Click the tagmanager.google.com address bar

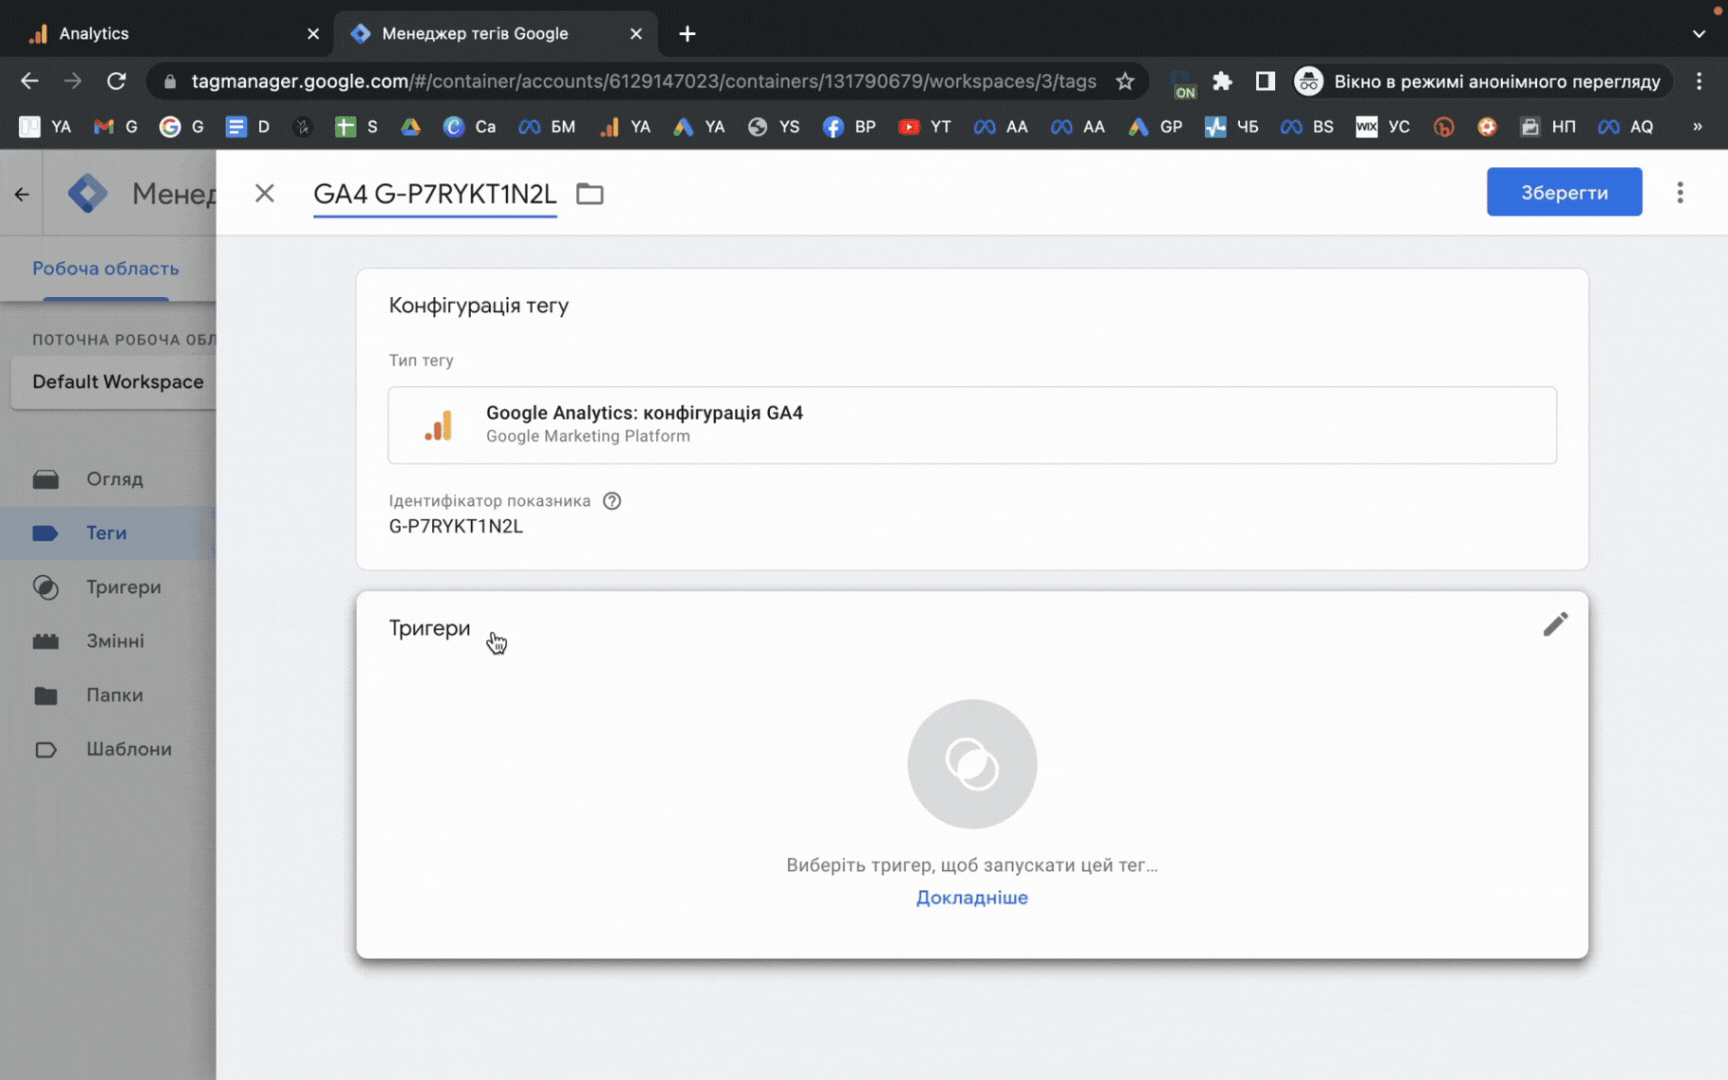tap(644, 81)
